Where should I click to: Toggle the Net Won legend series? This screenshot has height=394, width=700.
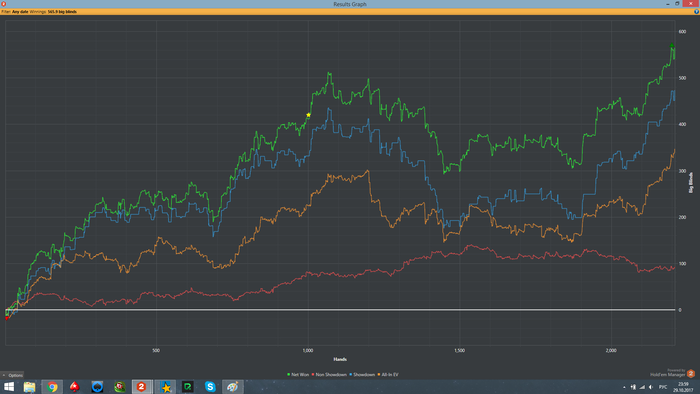pos(298,374)
